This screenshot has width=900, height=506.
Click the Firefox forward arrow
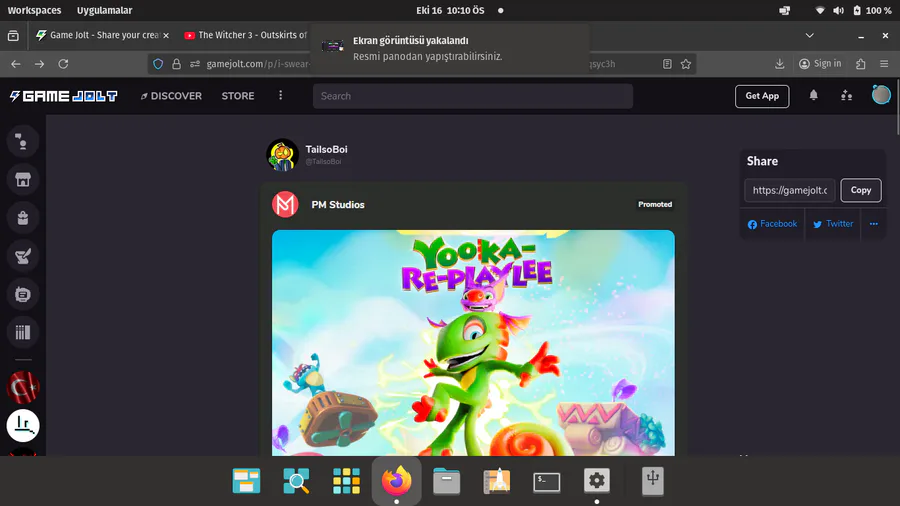39,64
